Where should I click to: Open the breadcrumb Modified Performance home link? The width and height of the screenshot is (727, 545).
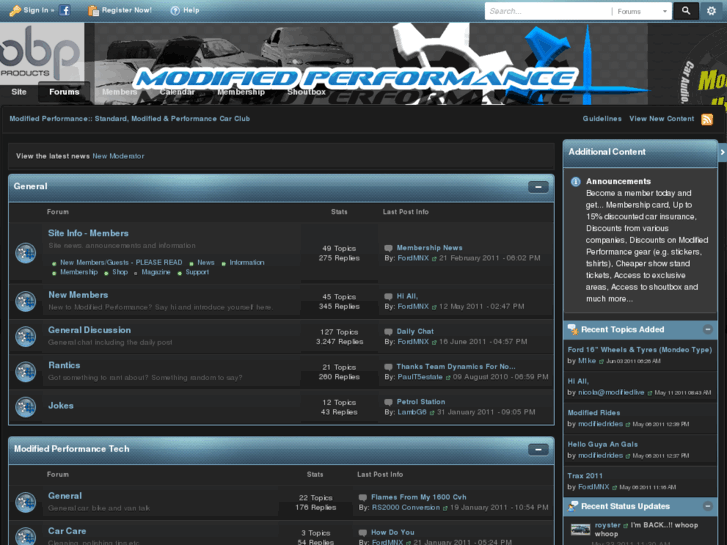pyautogui.click(x=129, y=119)
